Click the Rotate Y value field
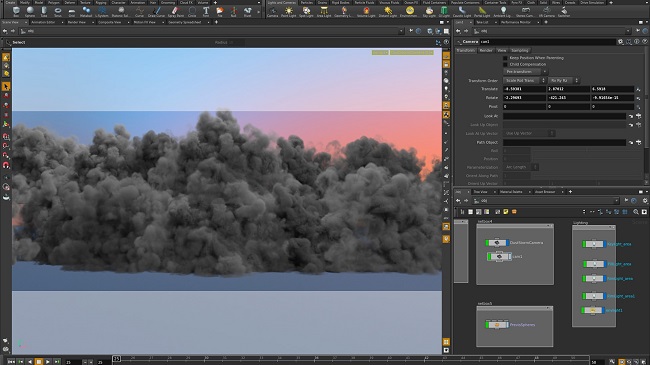The image size is (650, 365). (x=568, y=98)
